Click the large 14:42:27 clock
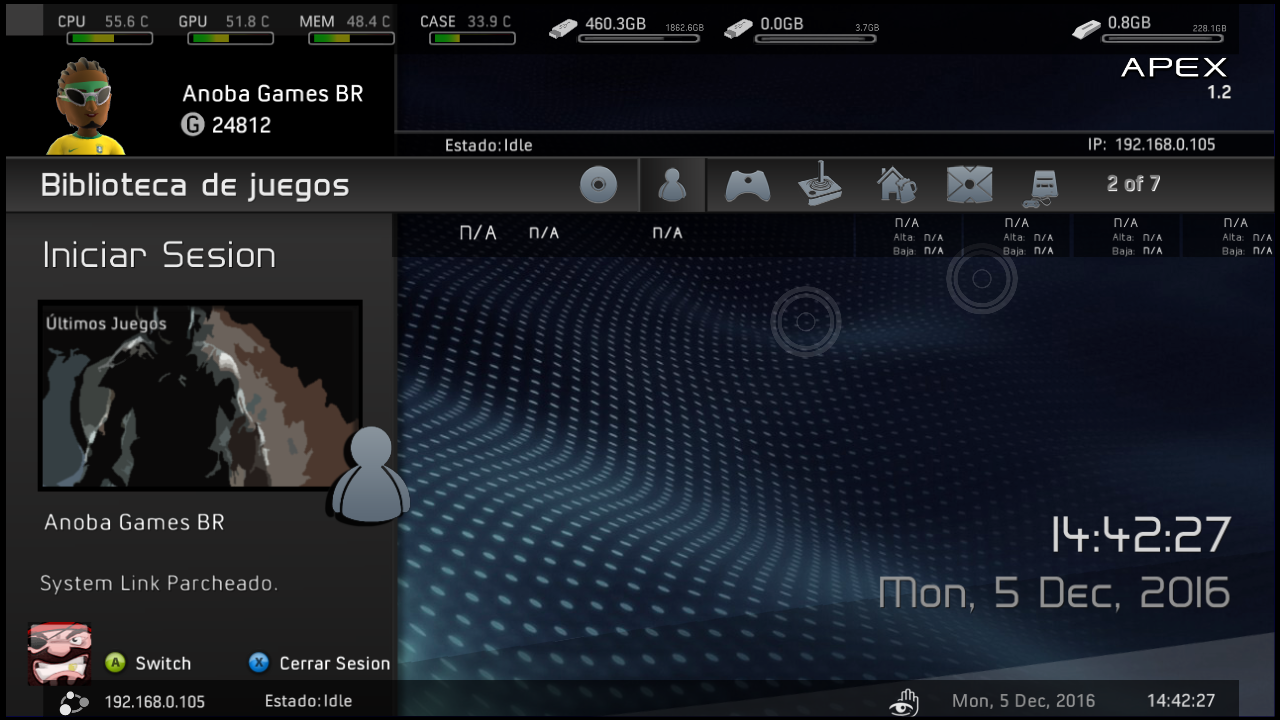1280x720 pixels. [1140, 536]
